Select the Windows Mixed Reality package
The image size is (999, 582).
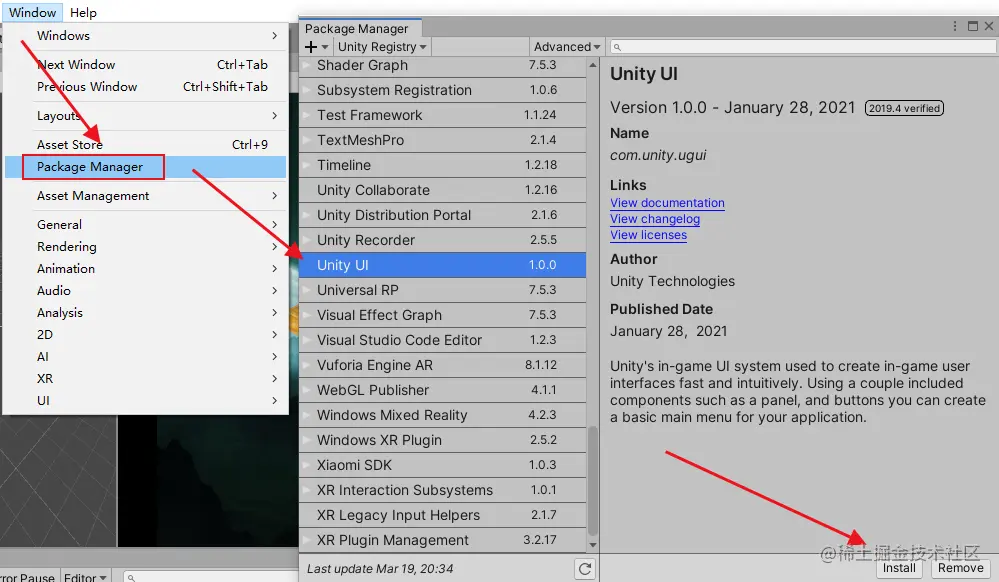(443, 415)
